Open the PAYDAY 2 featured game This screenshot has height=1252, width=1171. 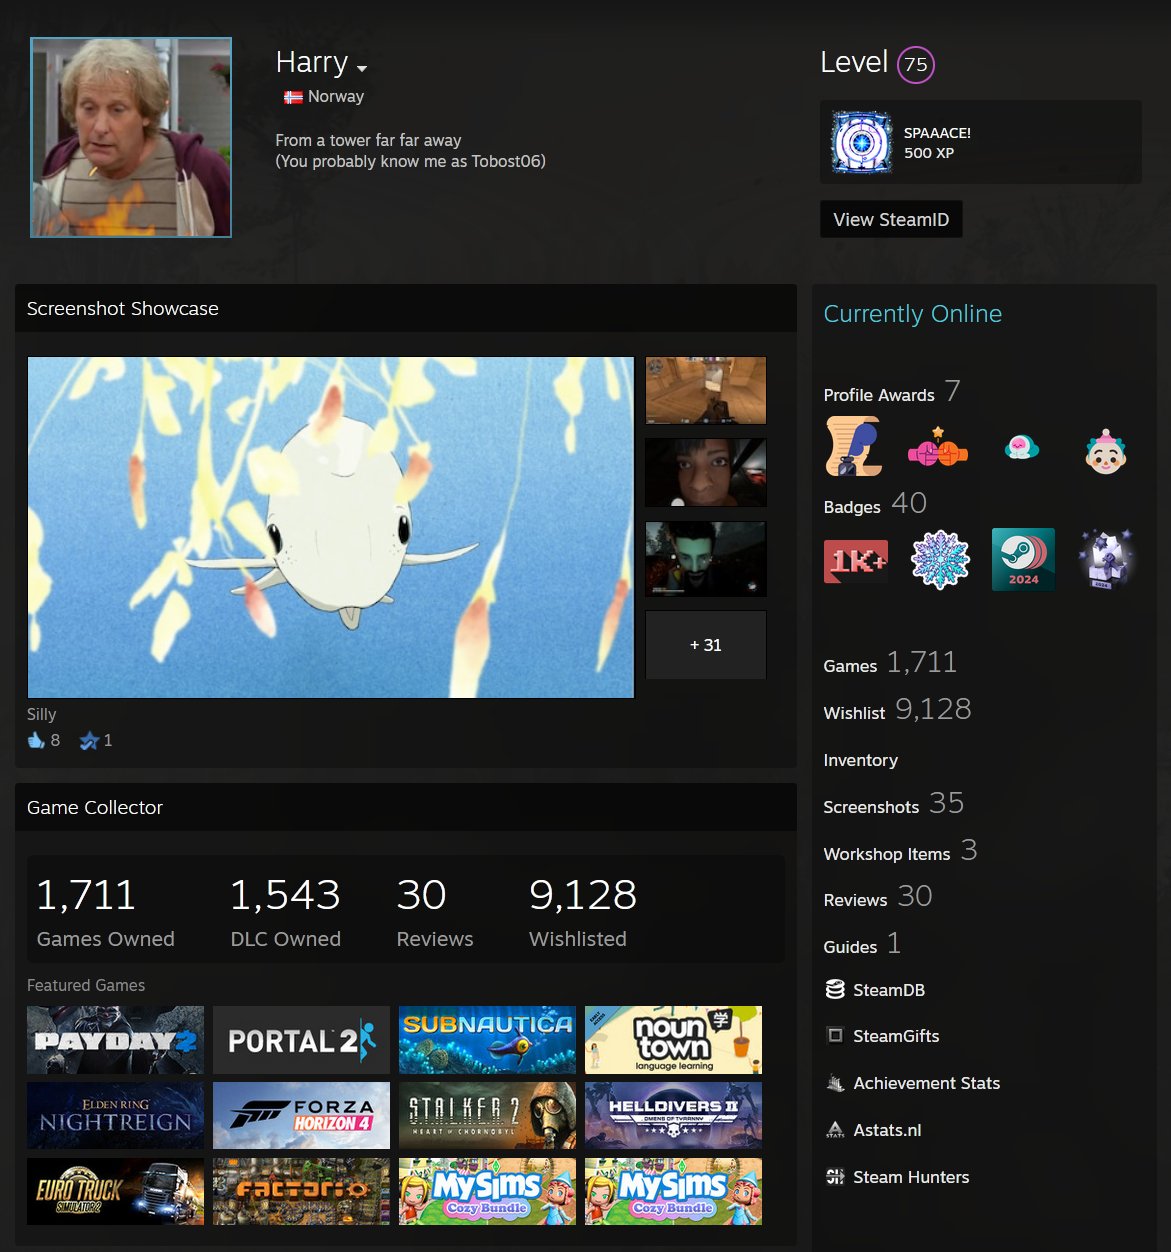115,1040
